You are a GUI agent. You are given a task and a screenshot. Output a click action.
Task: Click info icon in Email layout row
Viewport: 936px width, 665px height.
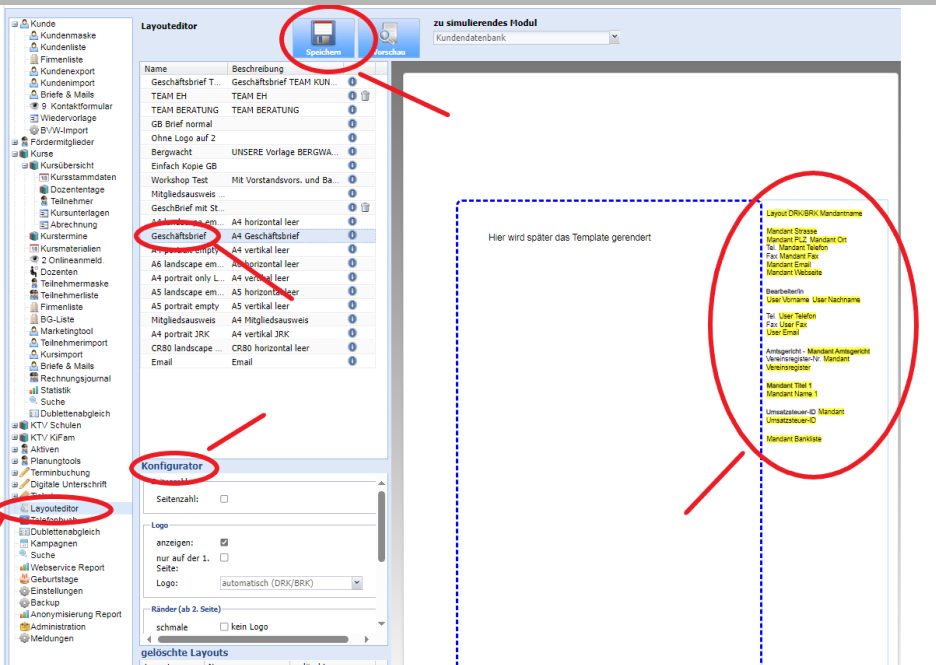[352, 362]
